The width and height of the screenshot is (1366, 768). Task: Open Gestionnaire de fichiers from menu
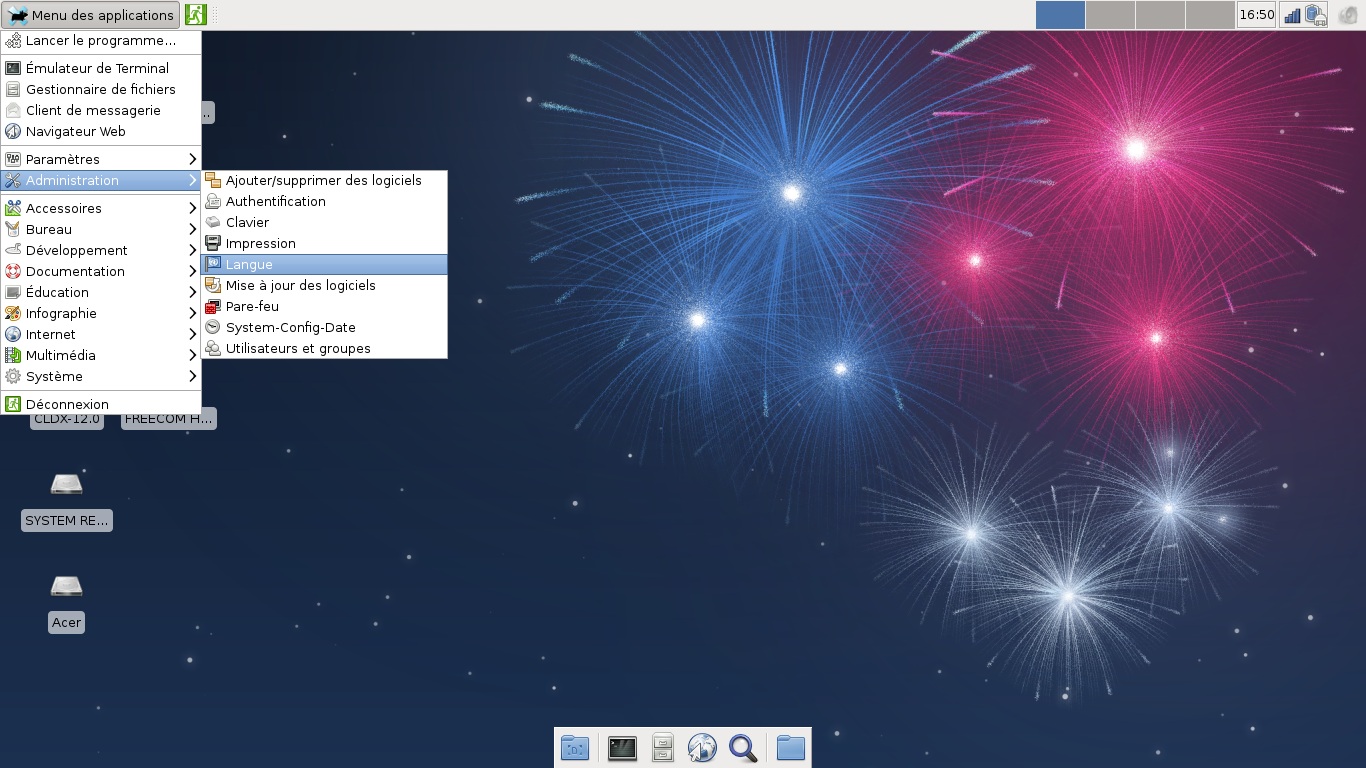[101, 89]
